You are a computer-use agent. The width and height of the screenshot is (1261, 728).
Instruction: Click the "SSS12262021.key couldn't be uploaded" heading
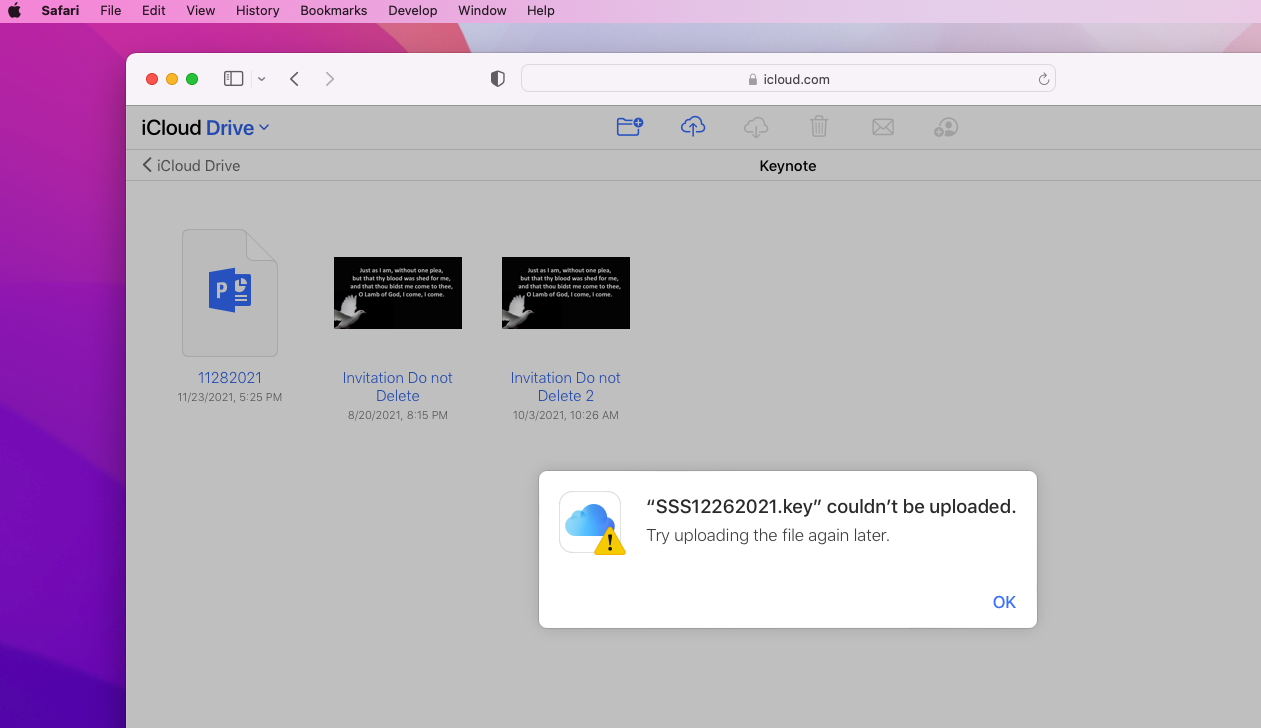pyautogui.click(x=831, y=507)
